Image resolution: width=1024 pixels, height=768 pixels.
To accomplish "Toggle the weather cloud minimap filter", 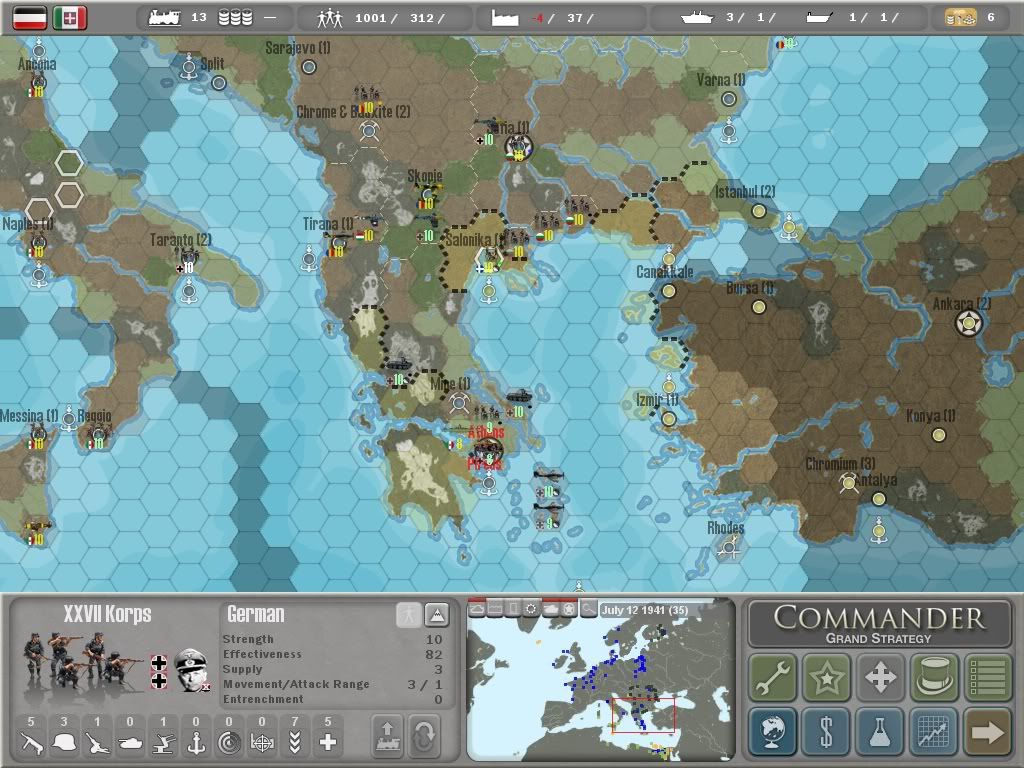I will 477,609.
